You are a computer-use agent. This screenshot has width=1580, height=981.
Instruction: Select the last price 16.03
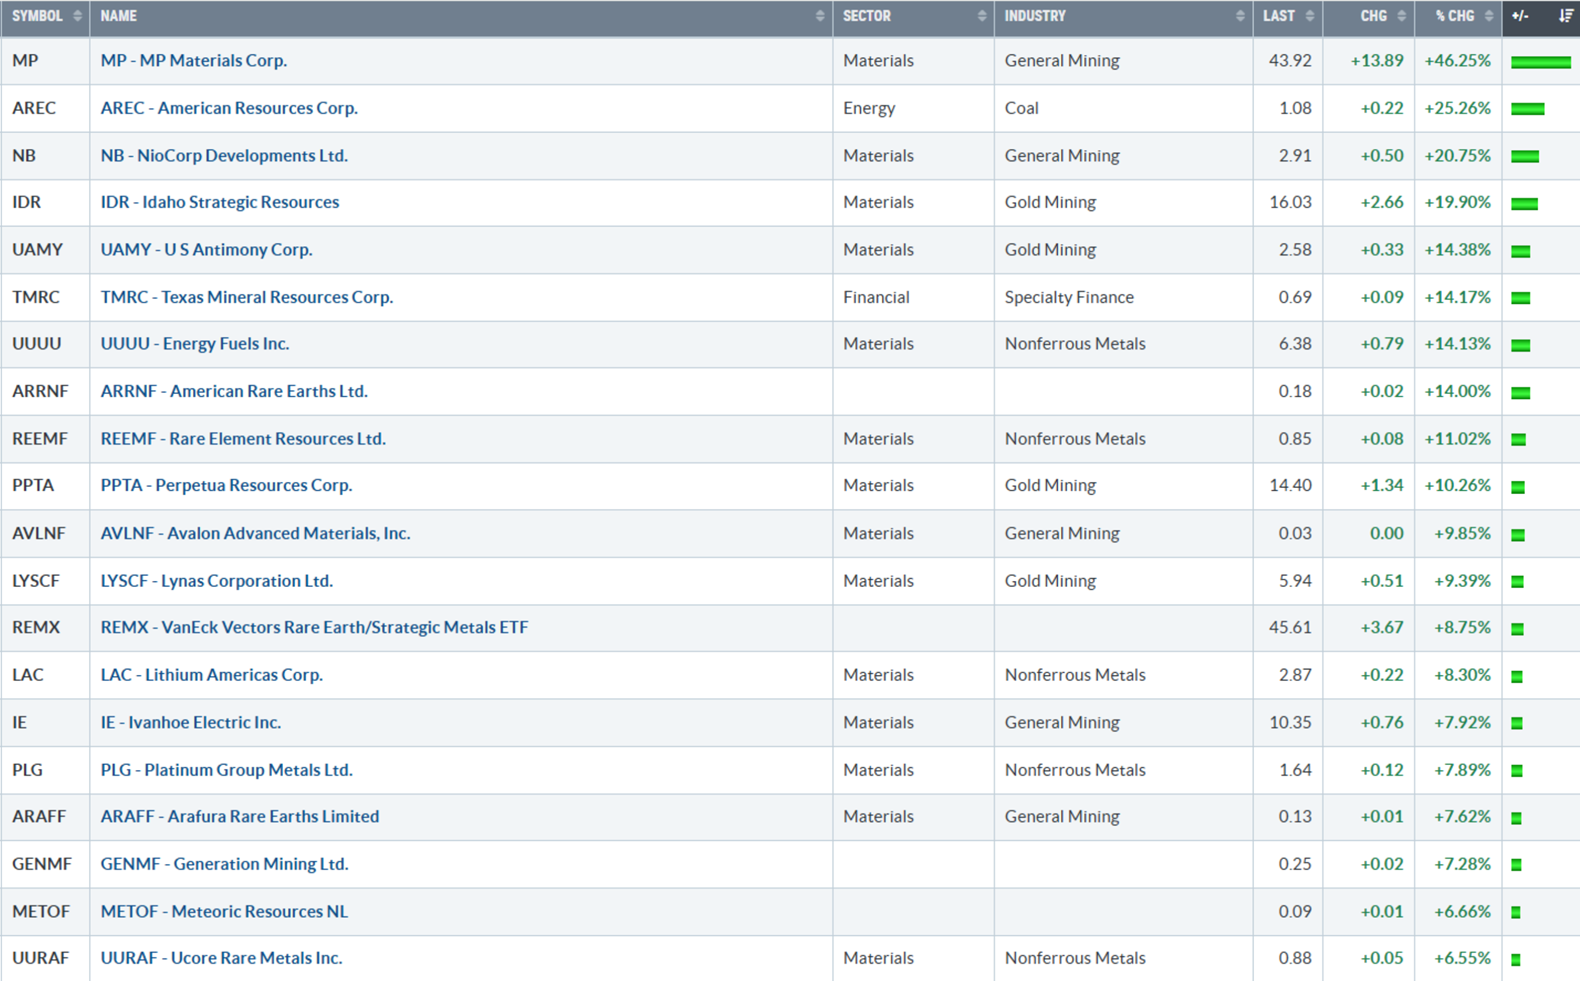point(1290,202)
